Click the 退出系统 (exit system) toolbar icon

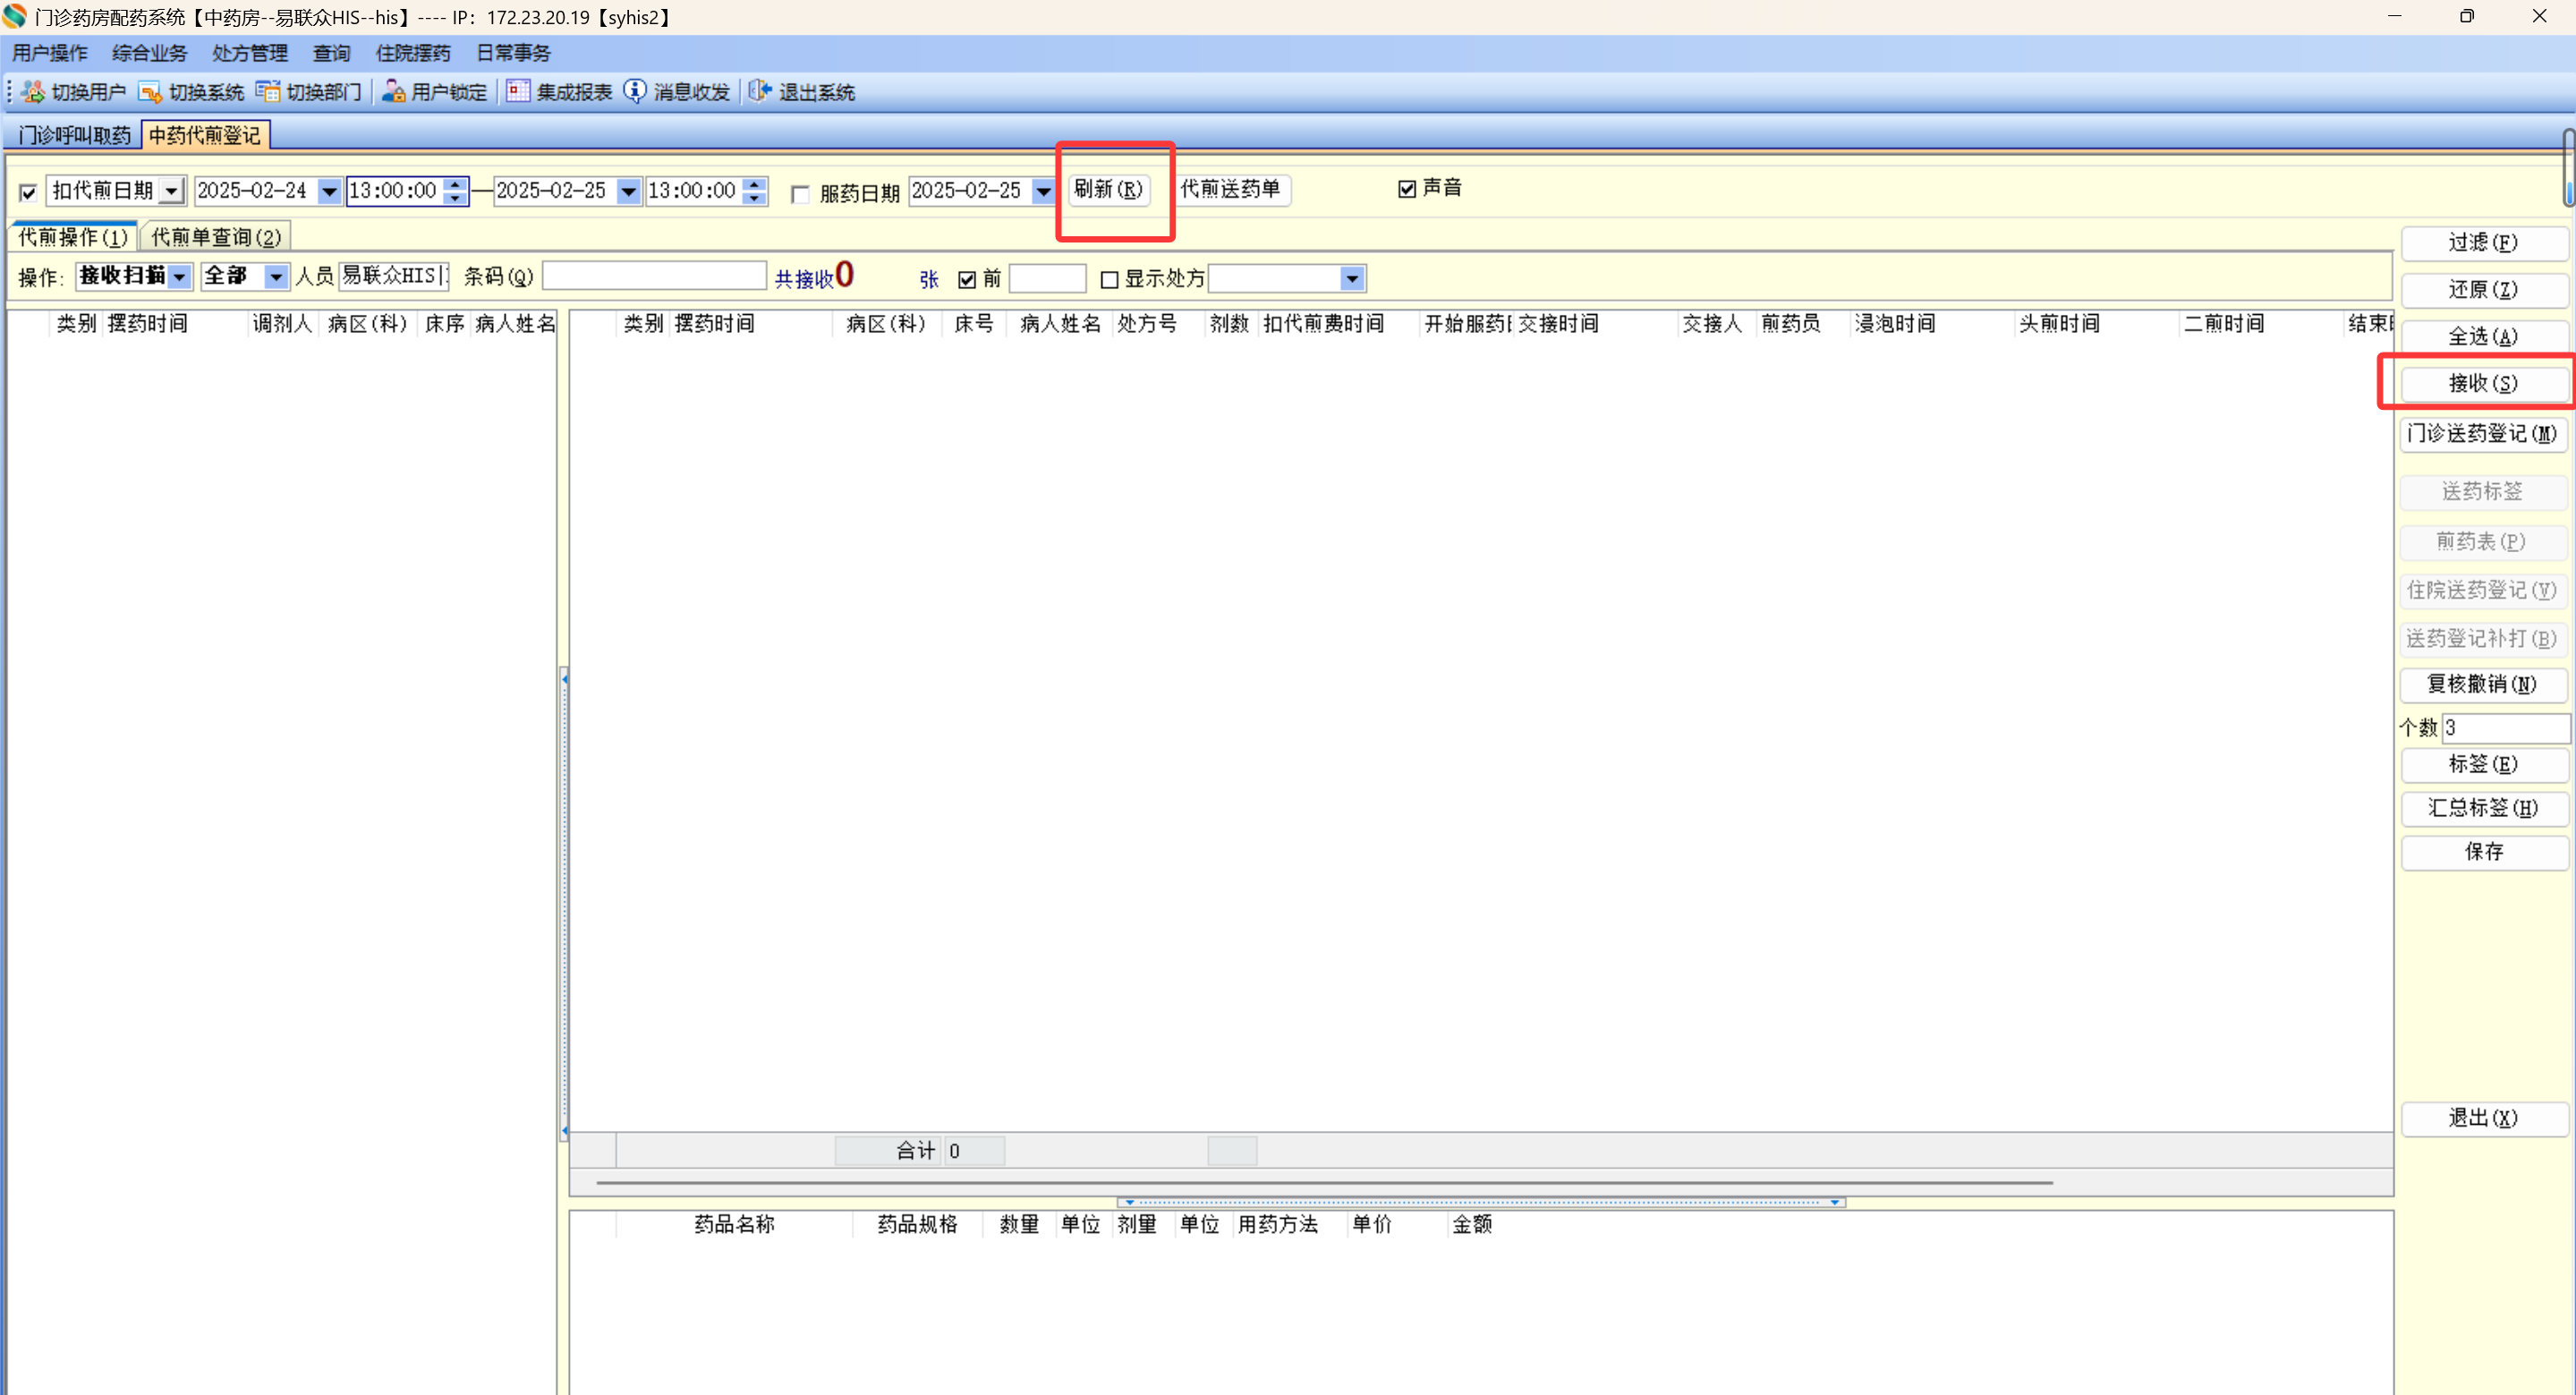click(x=760, y=92)
